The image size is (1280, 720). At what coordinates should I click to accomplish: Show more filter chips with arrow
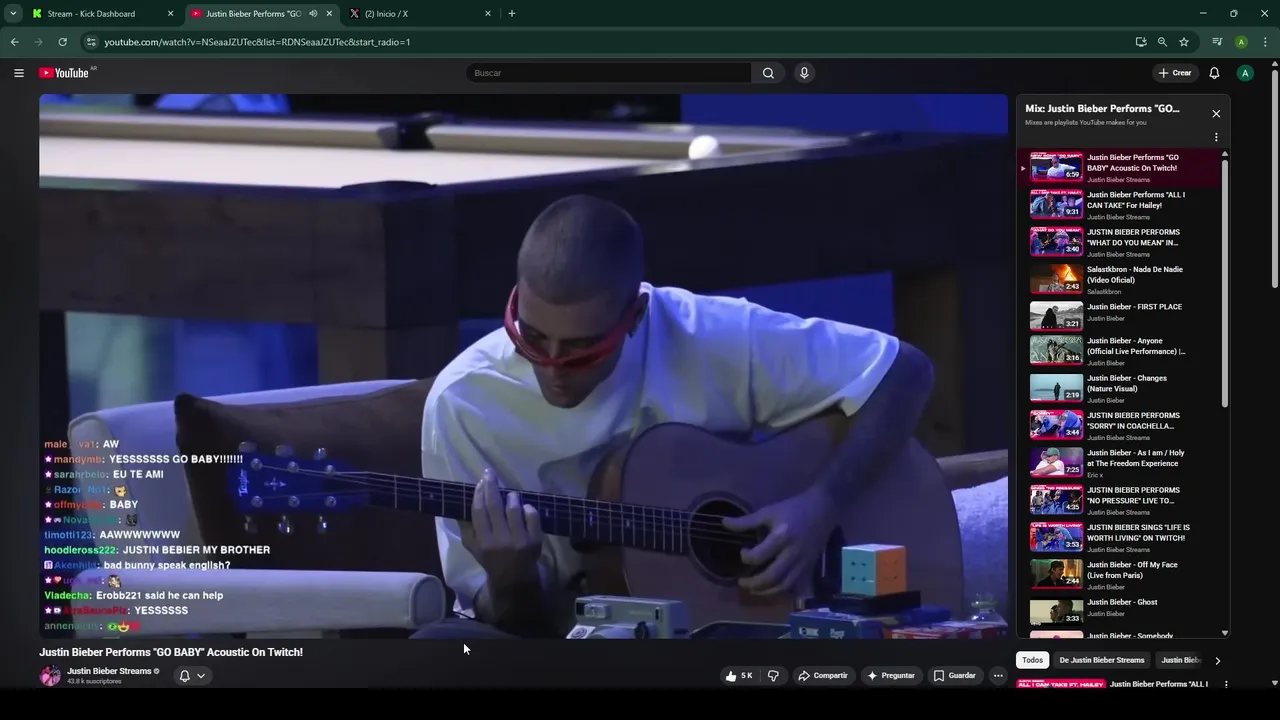point(1217,661)
